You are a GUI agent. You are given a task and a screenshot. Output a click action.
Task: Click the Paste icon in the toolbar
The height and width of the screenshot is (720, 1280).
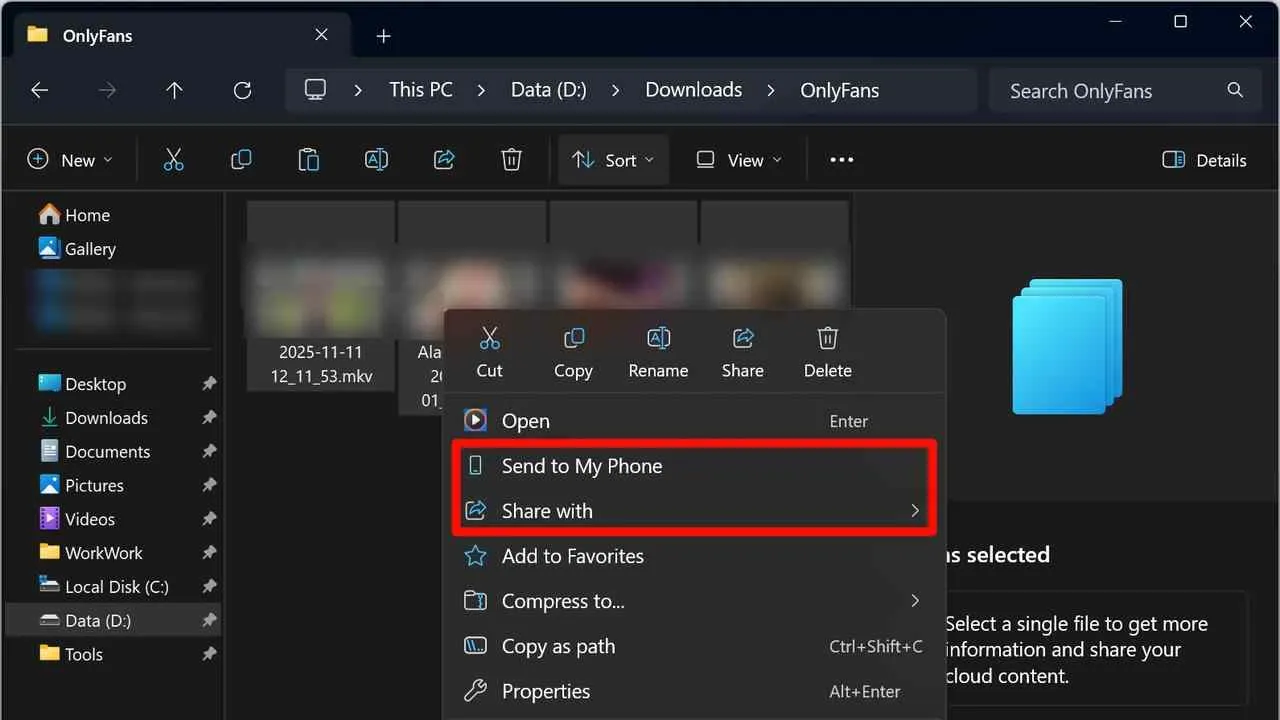point(308,159)
